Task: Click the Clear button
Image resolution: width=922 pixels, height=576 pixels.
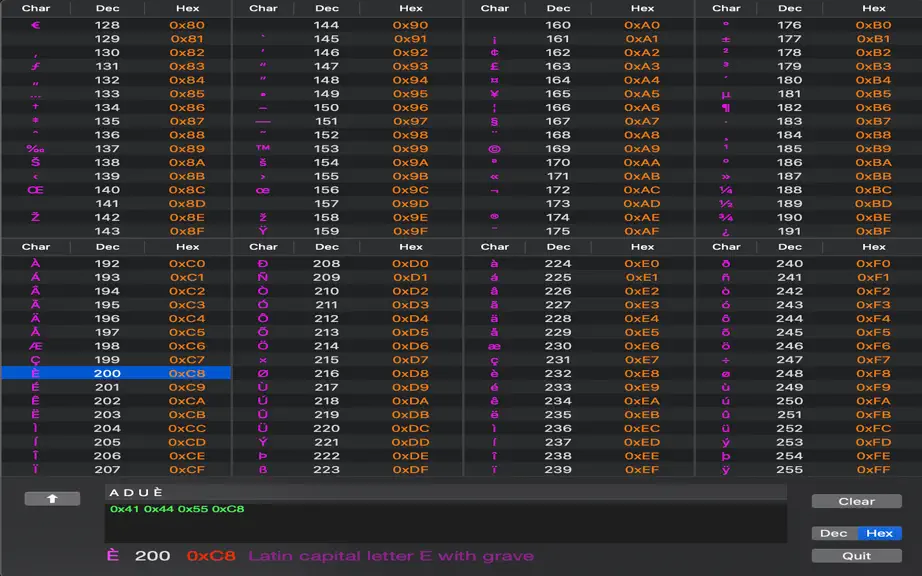Action: [857, 501]
